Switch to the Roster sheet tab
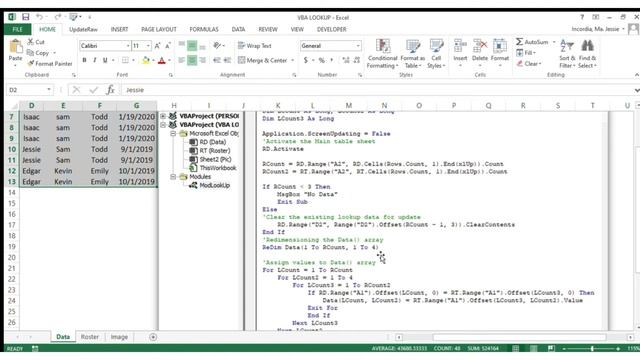The width and height of the screenshot is (640, 360). click(90, 337)
